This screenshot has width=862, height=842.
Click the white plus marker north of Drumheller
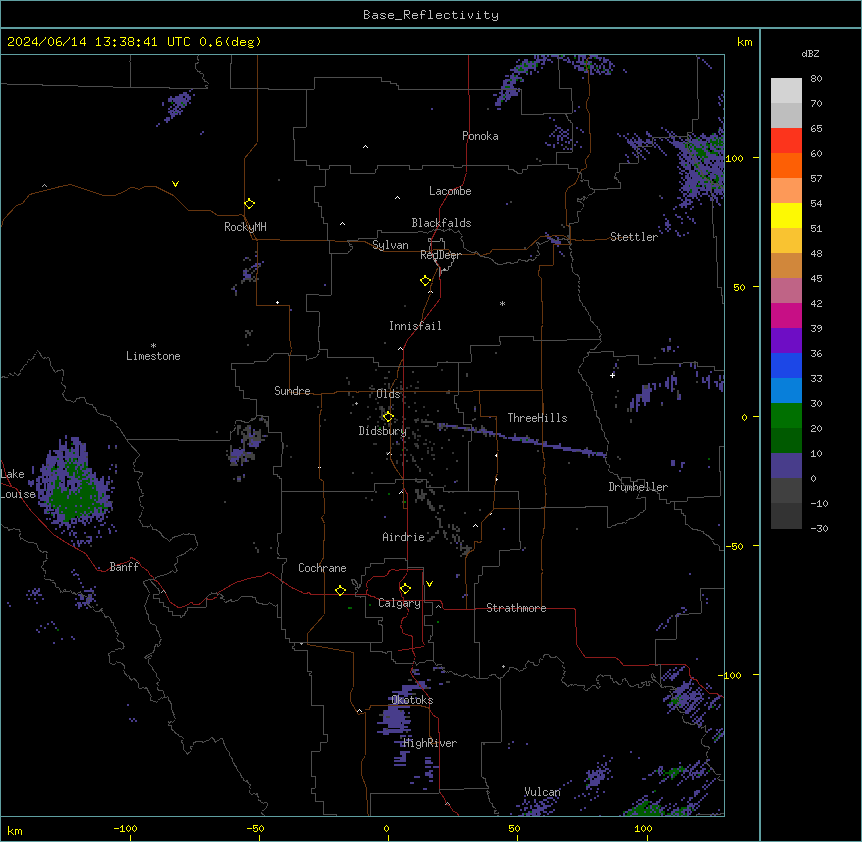click(612, 375)
